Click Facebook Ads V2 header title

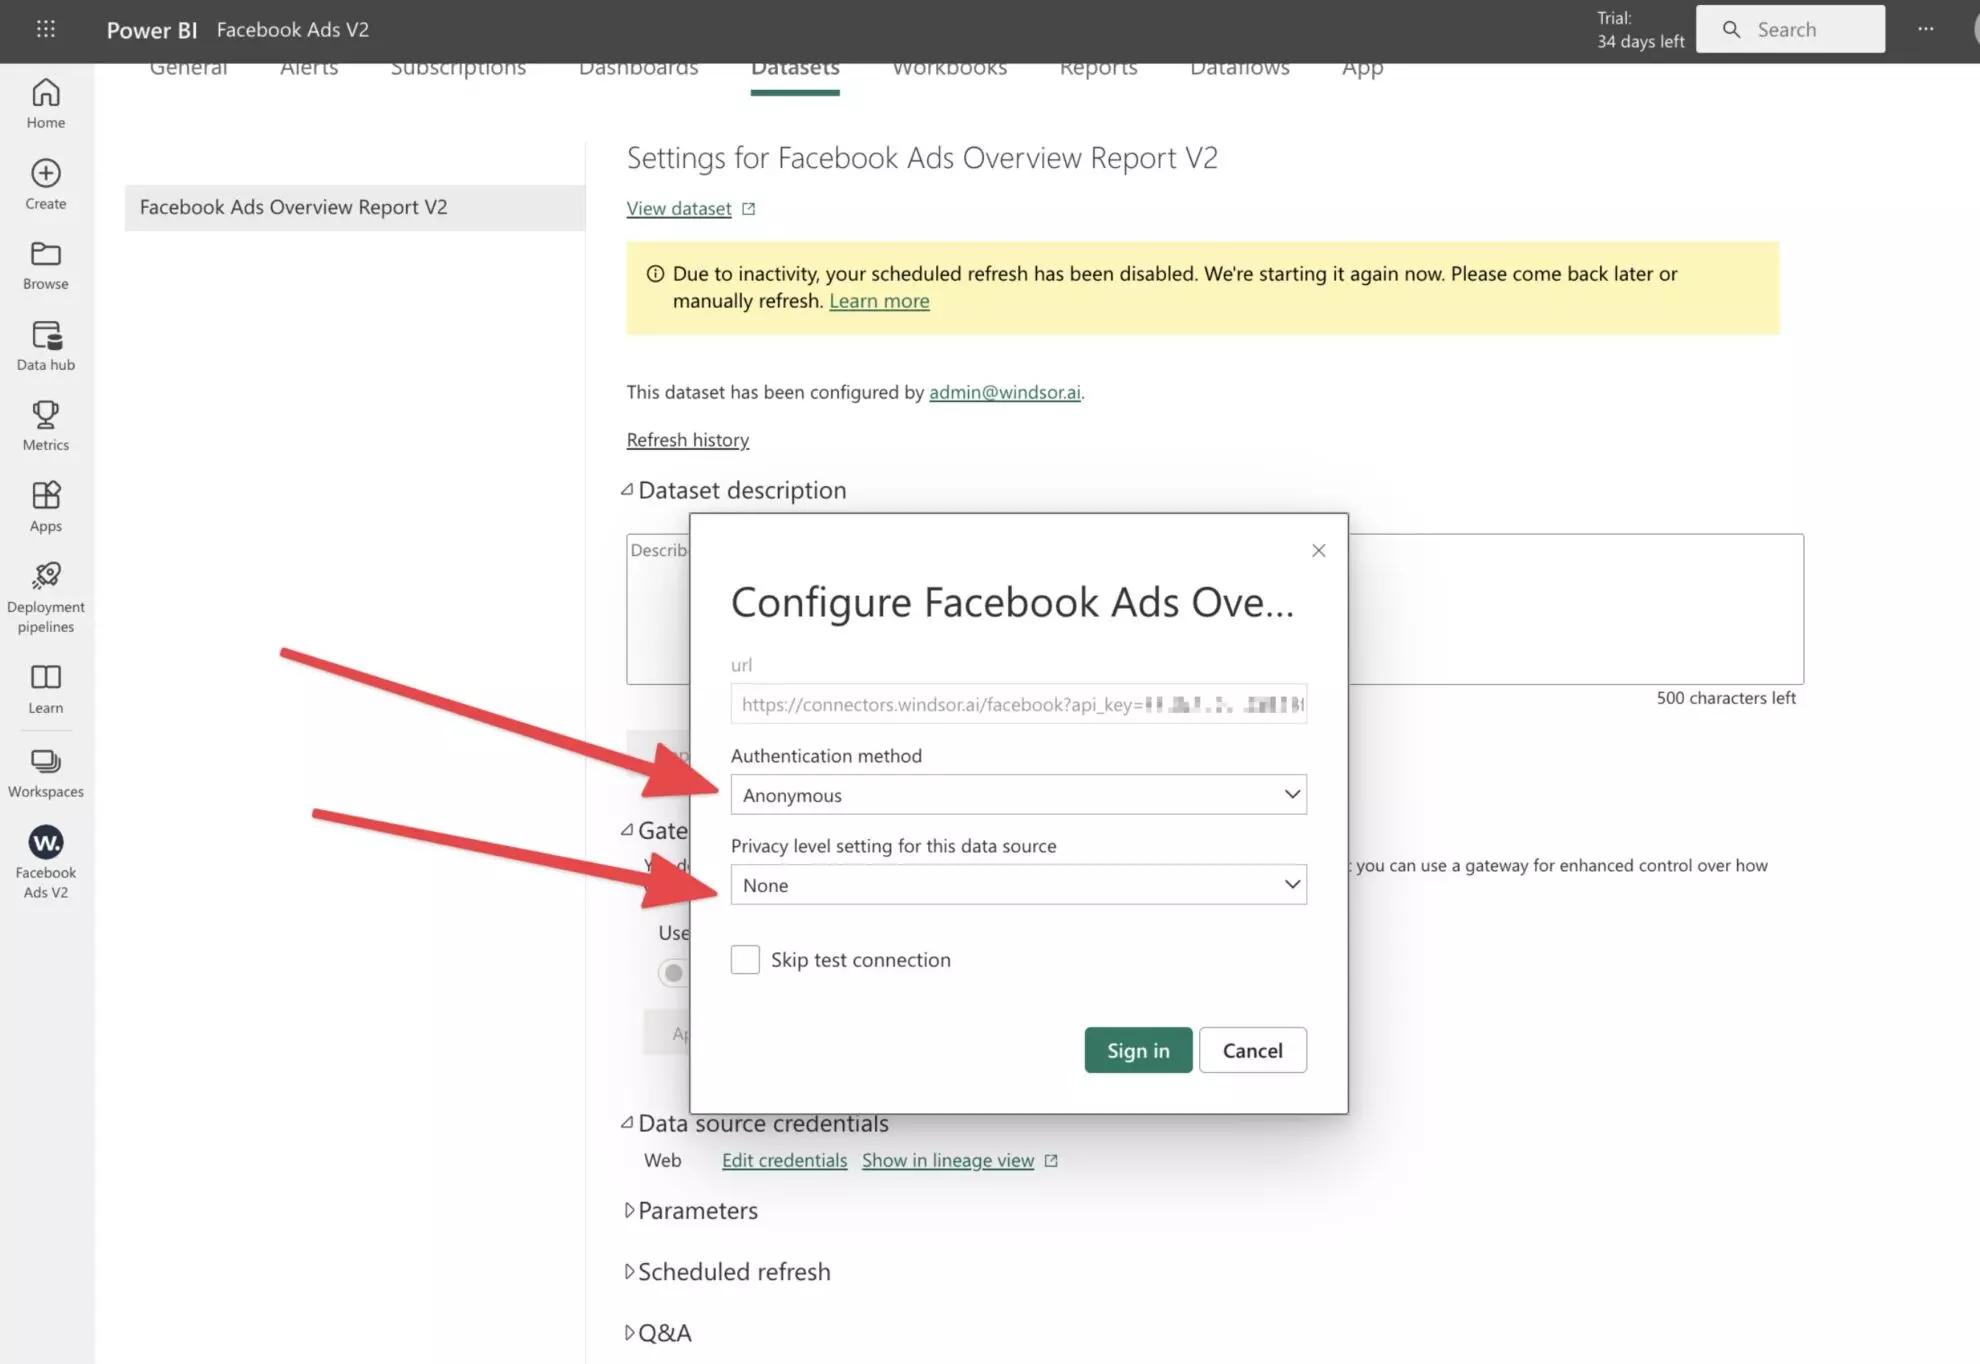[293, 30]
